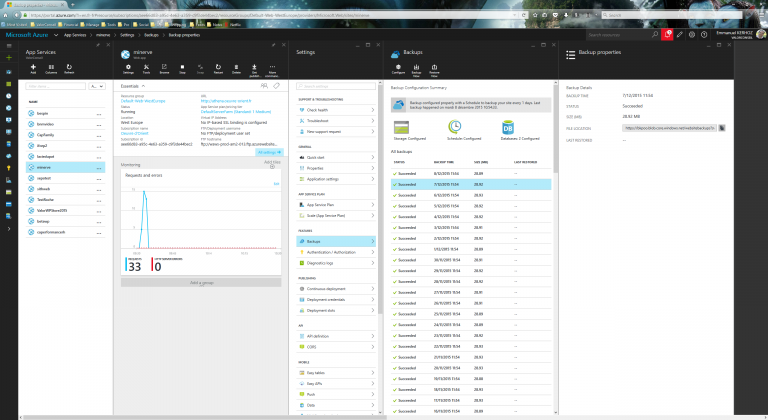This screenshot has height=420, width=768.
Task: Open notifications bell in top bar
Action: click(667, 34)
